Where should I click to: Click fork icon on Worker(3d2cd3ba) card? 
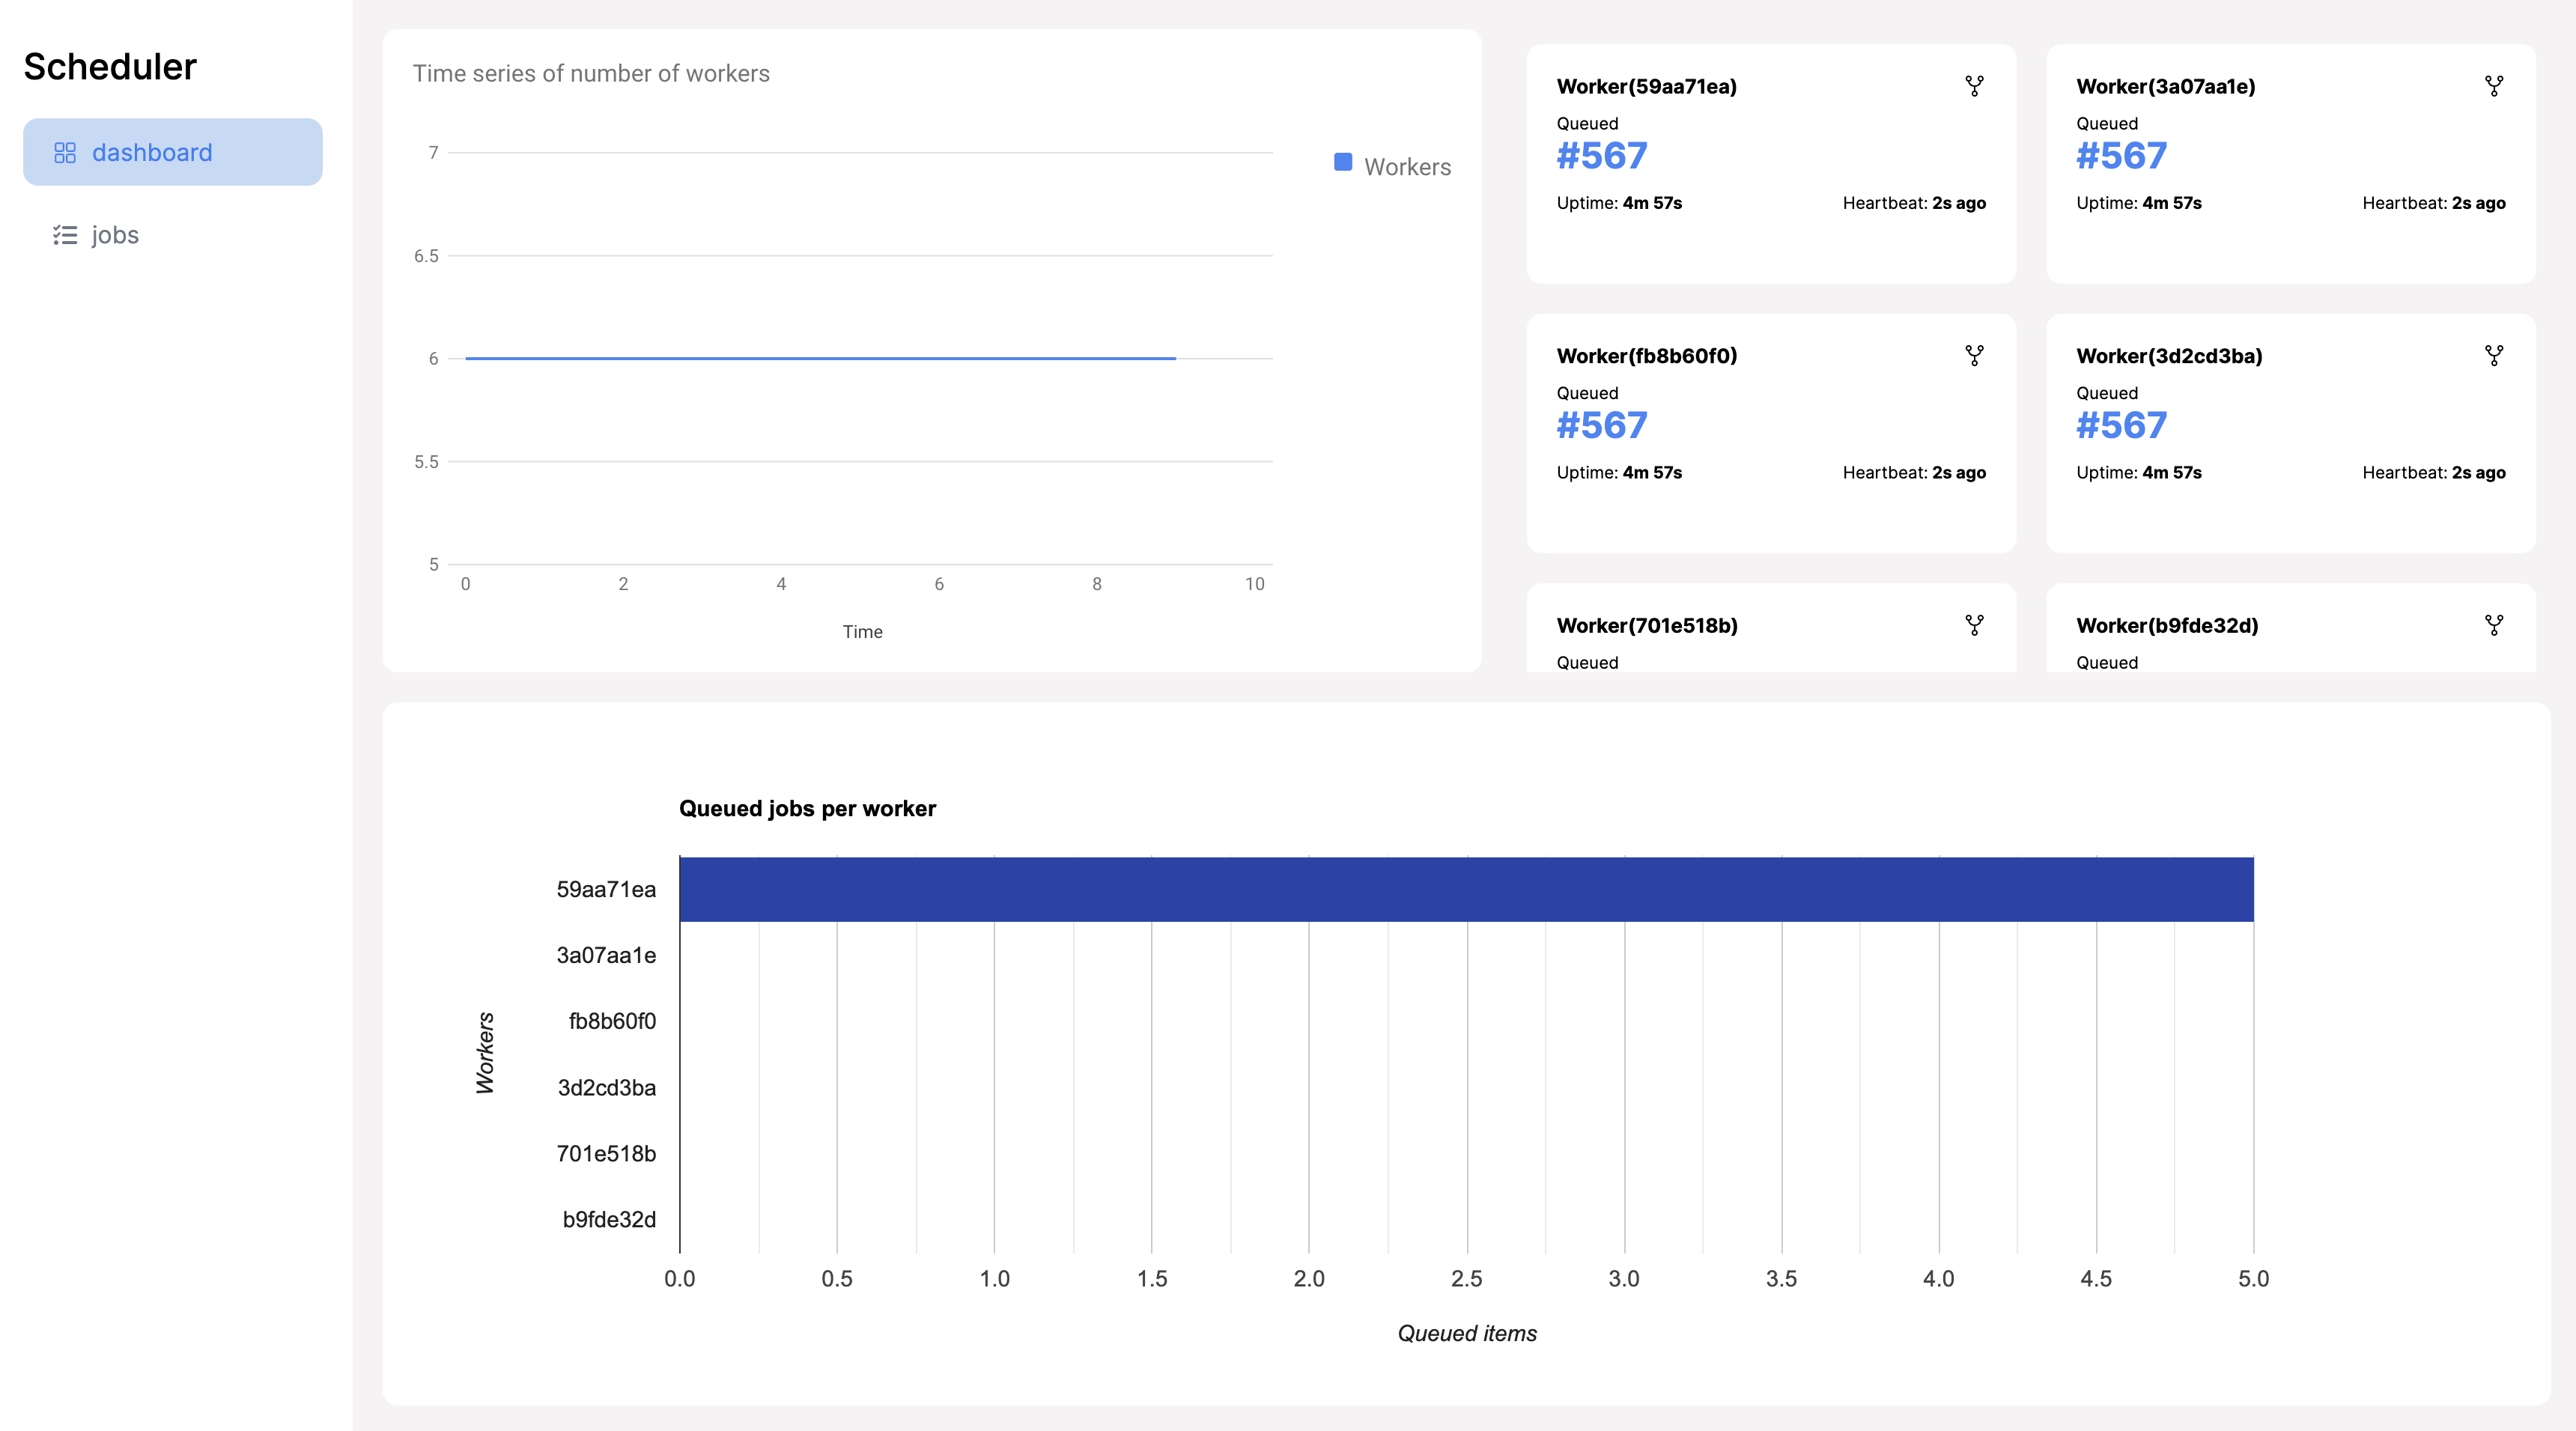(2493, 356)
